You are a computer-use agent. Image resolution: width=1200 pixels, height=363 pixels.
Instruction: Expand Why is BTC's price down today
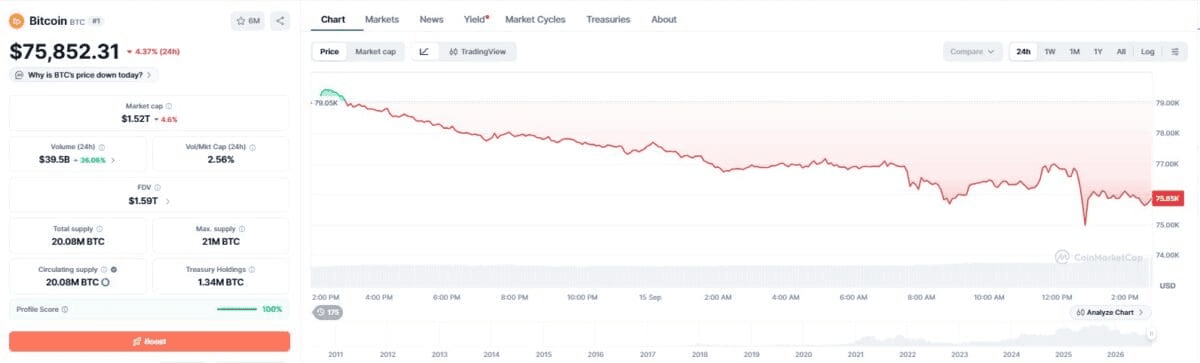(x=84, y=75)
